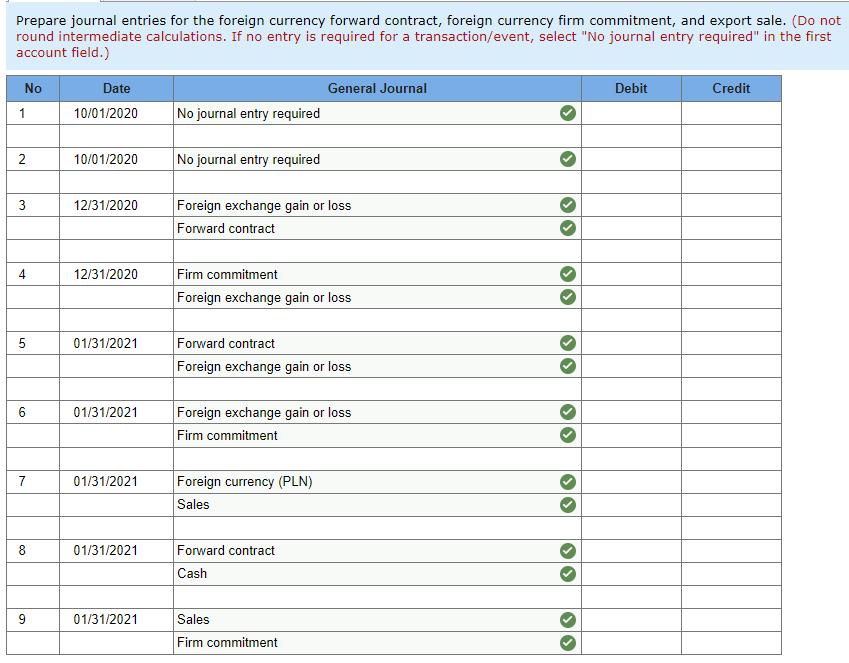This screenshot has width=849, height=663.
Task: Open entry 3 Foreign exchange gain or loss account field
Action: (x=377, y=205)
